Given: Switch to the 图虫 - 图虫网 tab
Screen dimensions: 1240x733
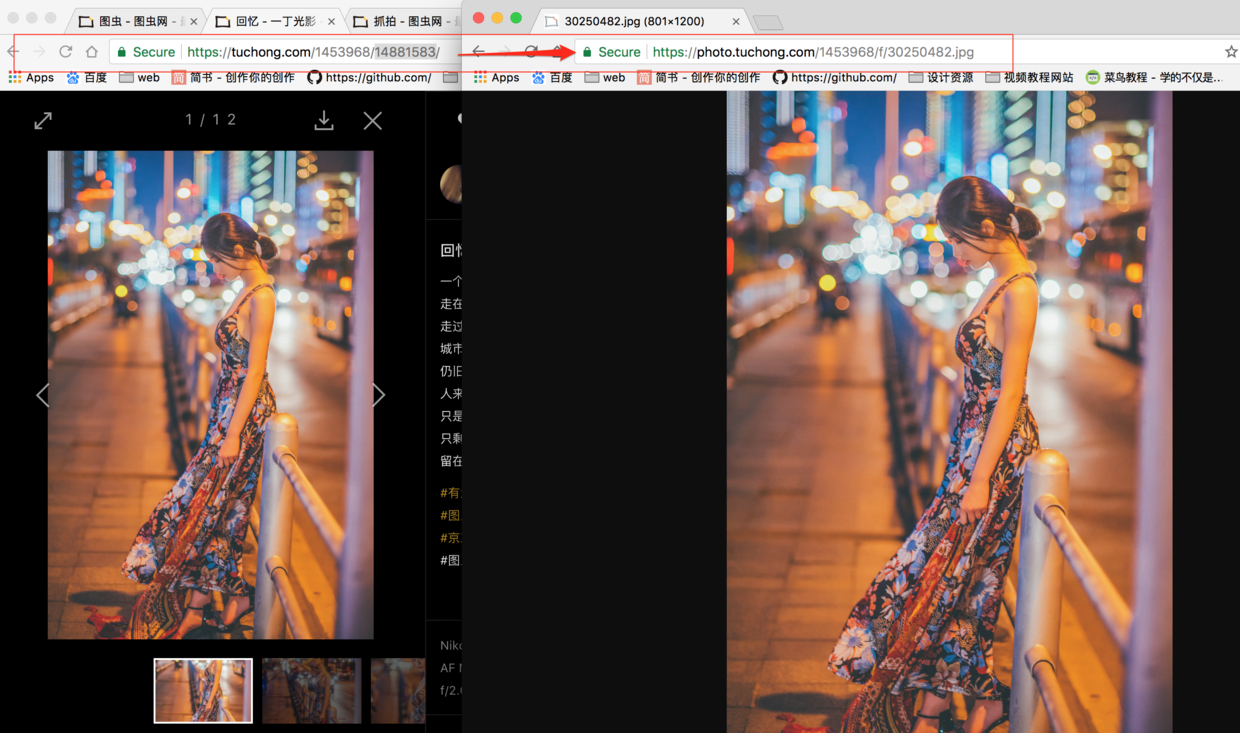Looking at the screenshot, I should click(137, 21).
